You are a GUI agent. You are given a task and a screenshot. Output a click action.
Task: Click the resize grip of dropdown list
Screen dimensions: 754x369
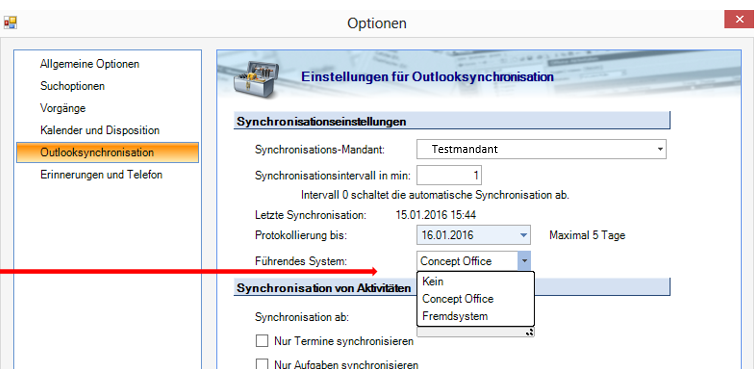pos(530,331)
